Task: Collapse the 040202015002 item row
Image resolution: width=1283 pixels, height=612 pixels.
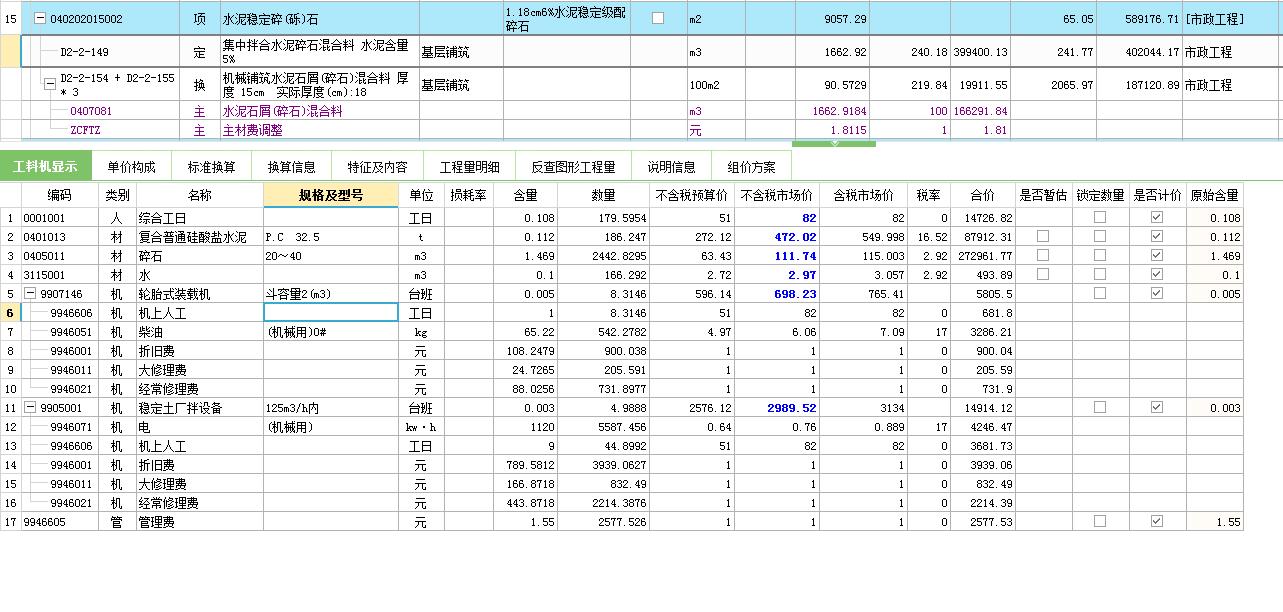Action: (40, 19)
